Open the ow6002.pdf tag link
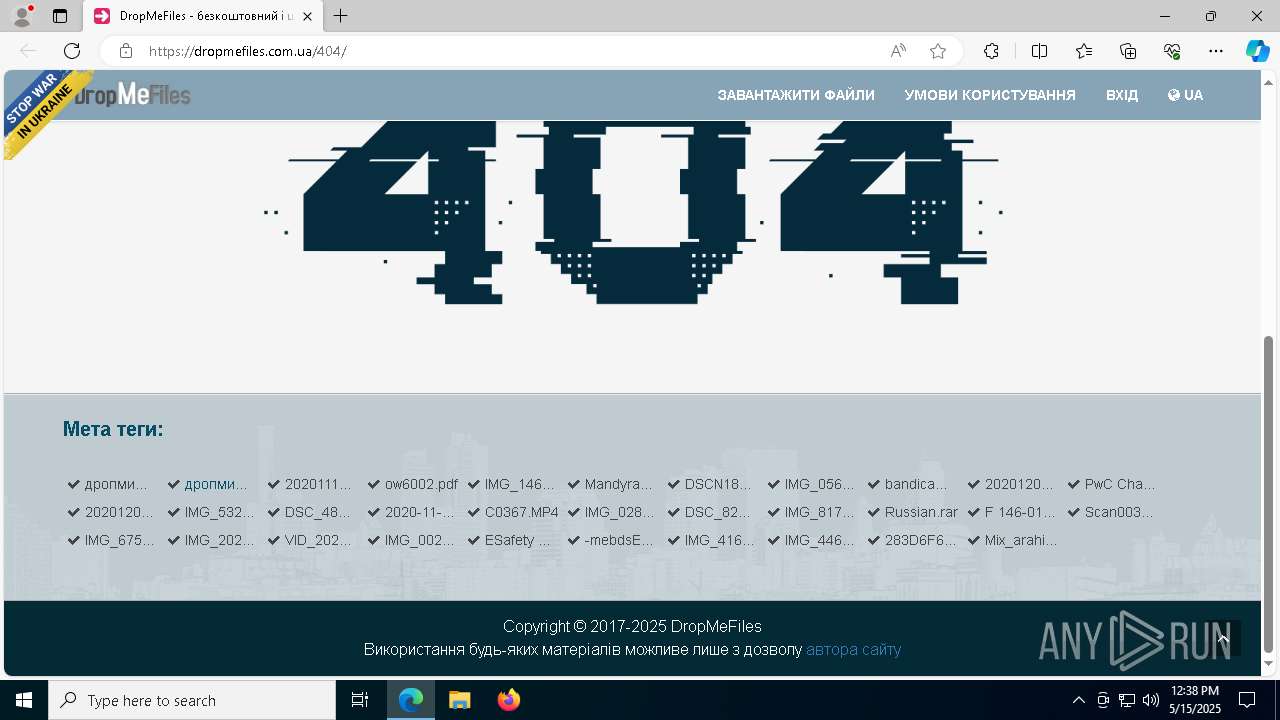The height and width of the screenshot is (720, 1280). pos(421,484)
